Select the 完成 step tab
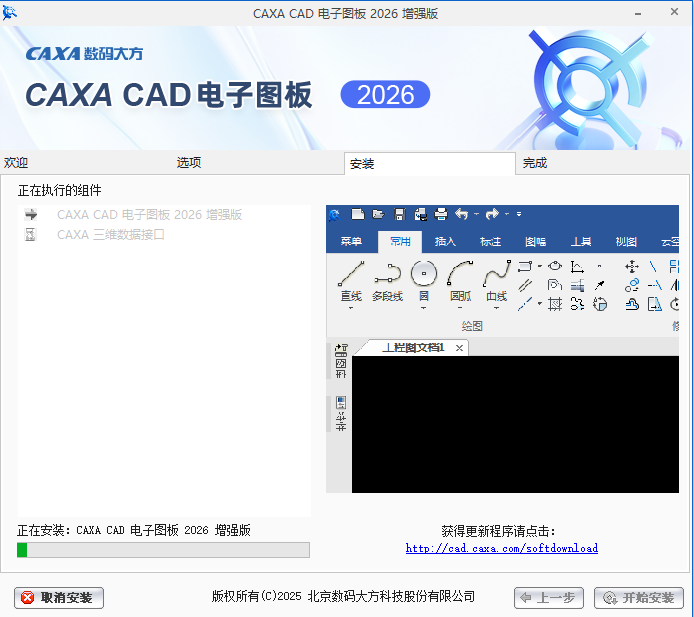Screen dimensions: 694x617 click(535, 163)
